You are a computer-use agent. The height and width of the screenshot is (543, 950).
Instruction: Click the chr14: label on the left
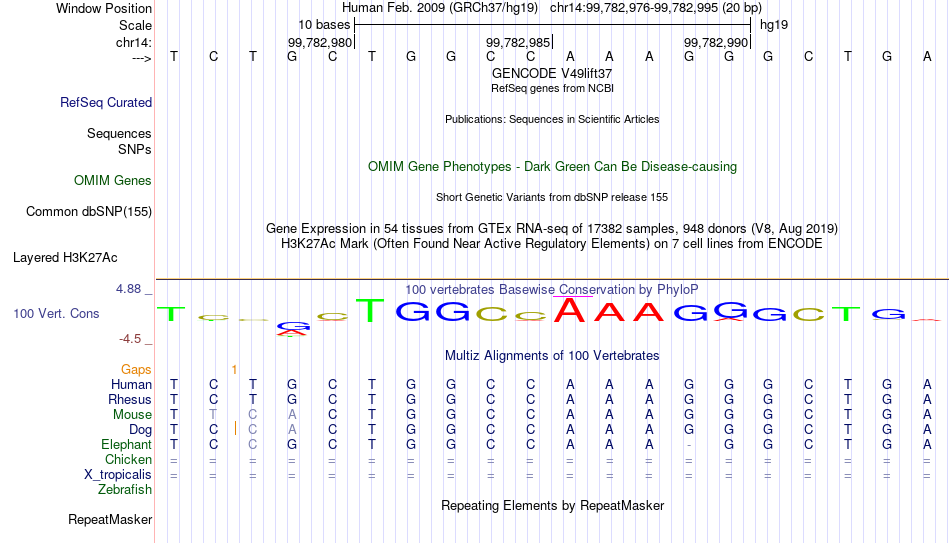point(133,42)
